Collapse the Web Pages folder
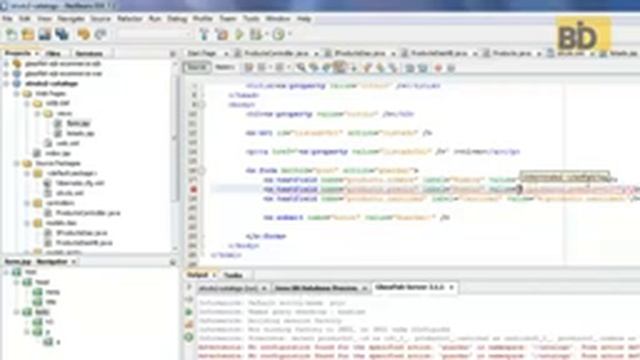This screenshot has width=640, height=360. pyautogui.click(x=16, y=93)
